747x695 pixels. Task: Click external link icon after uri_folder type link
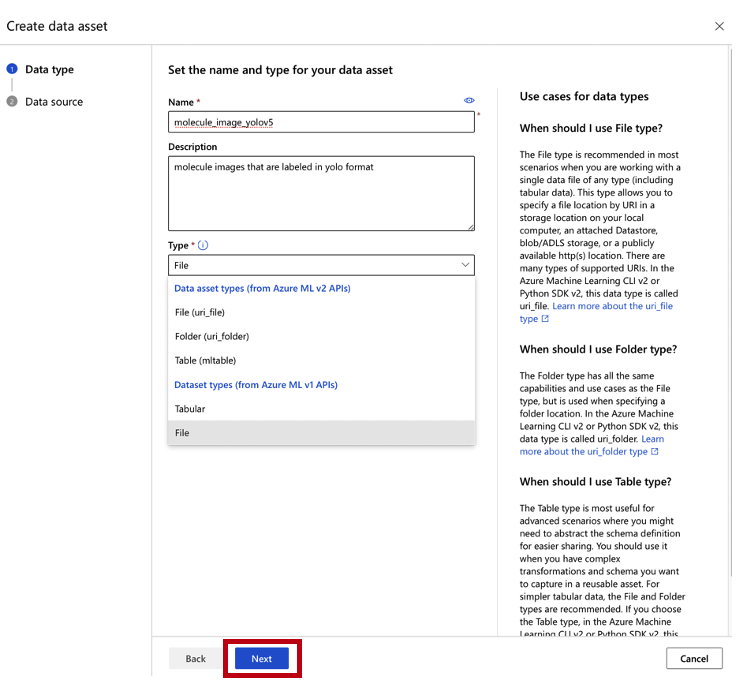655,452
